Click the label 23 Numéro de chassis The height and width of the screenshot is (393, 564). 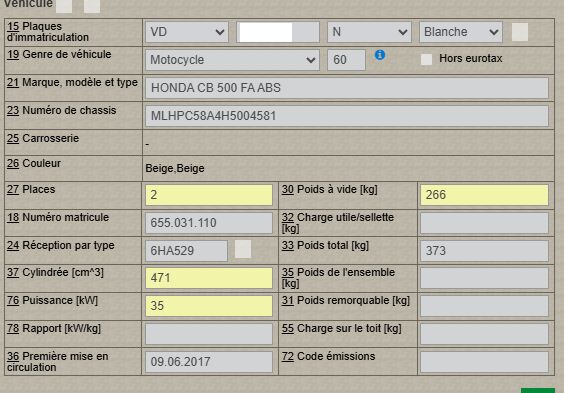(62, 110)
